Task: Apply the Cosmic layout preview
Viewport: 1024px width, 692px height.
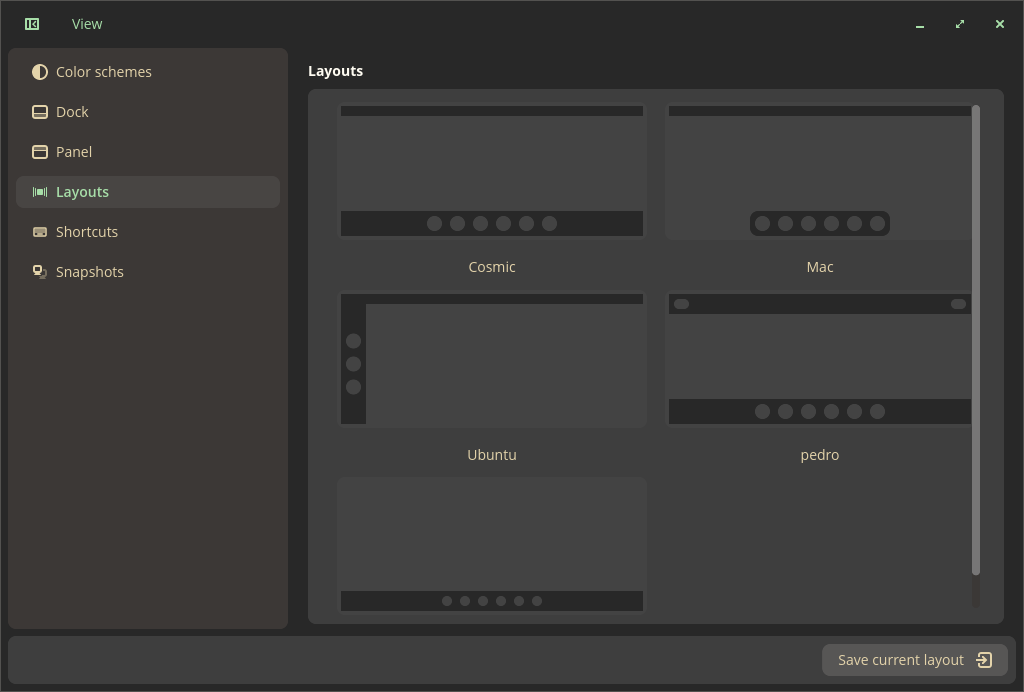Action: [x=492, y=170]
